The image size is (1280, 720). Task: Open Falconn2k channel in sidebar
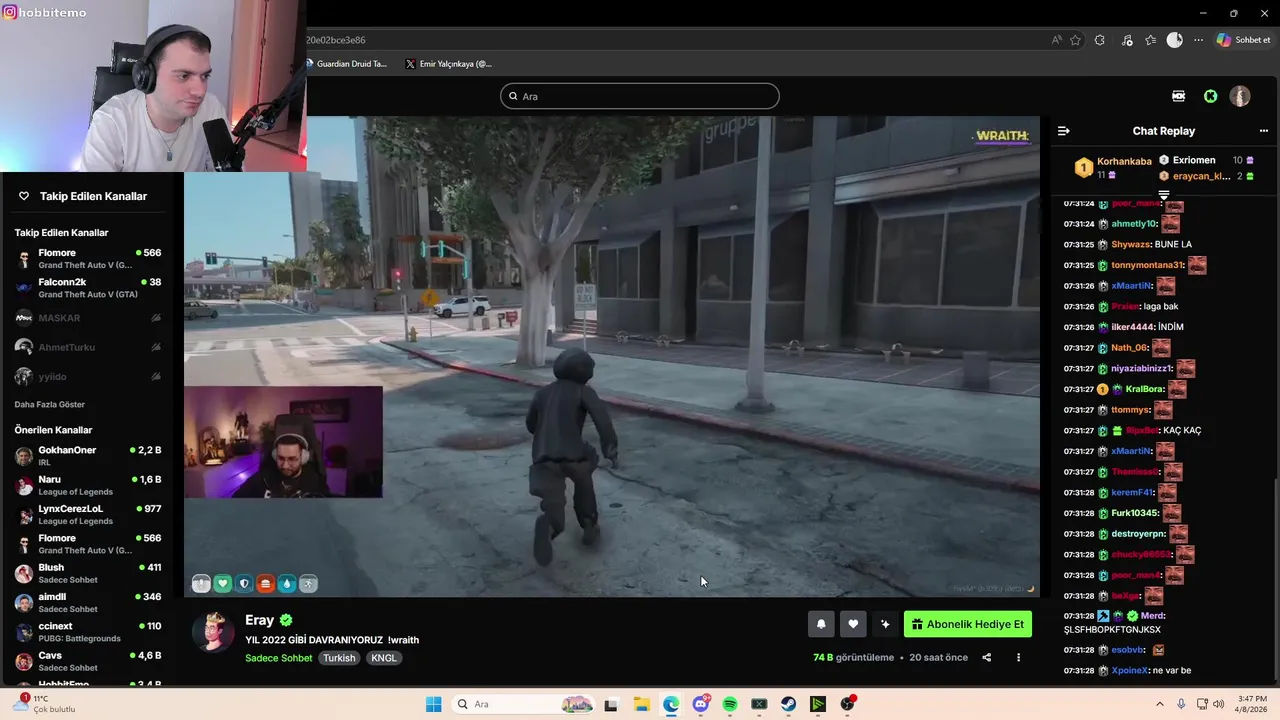(88, 288)
